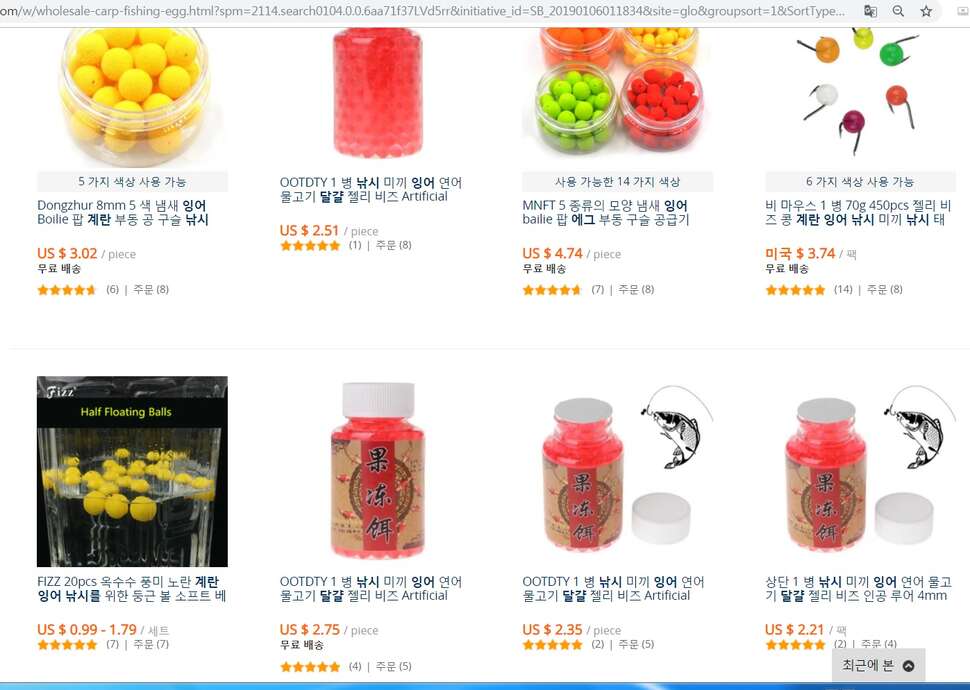The image size is (970, 690).
Task: Open MNFT 5 종류의 모양 product title link
Action: coord(606,212)
